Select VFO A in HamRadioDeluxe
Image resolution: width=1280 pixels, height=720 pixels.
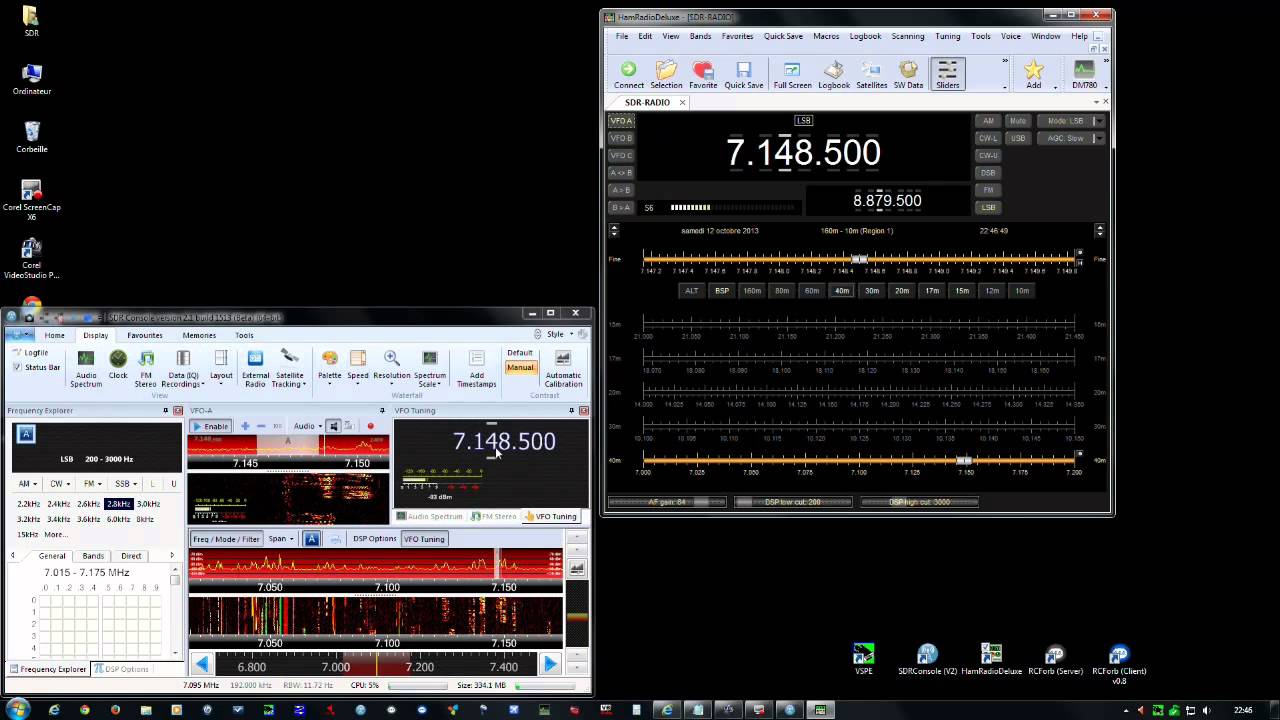(x=621, y=120)
